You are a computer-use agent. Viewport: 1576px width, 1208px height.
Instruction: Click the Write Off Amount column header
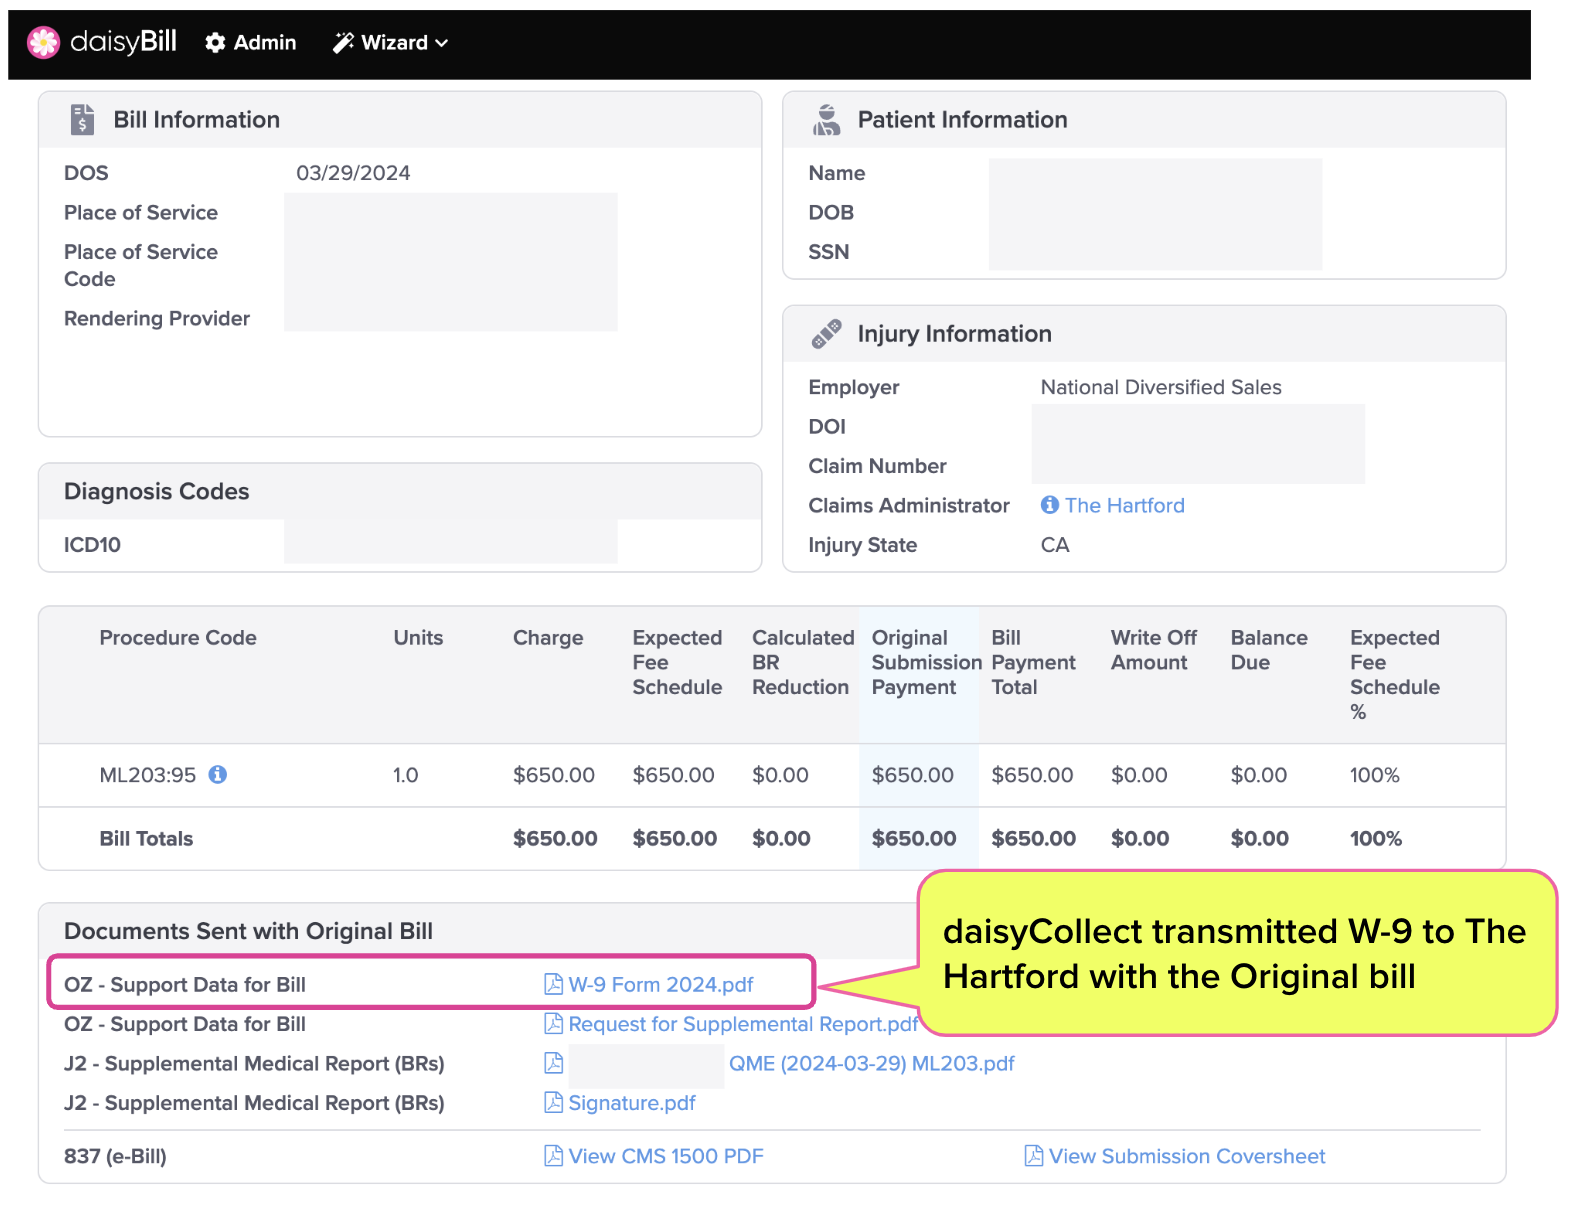pyautogui.click(x=1154, y=650)
